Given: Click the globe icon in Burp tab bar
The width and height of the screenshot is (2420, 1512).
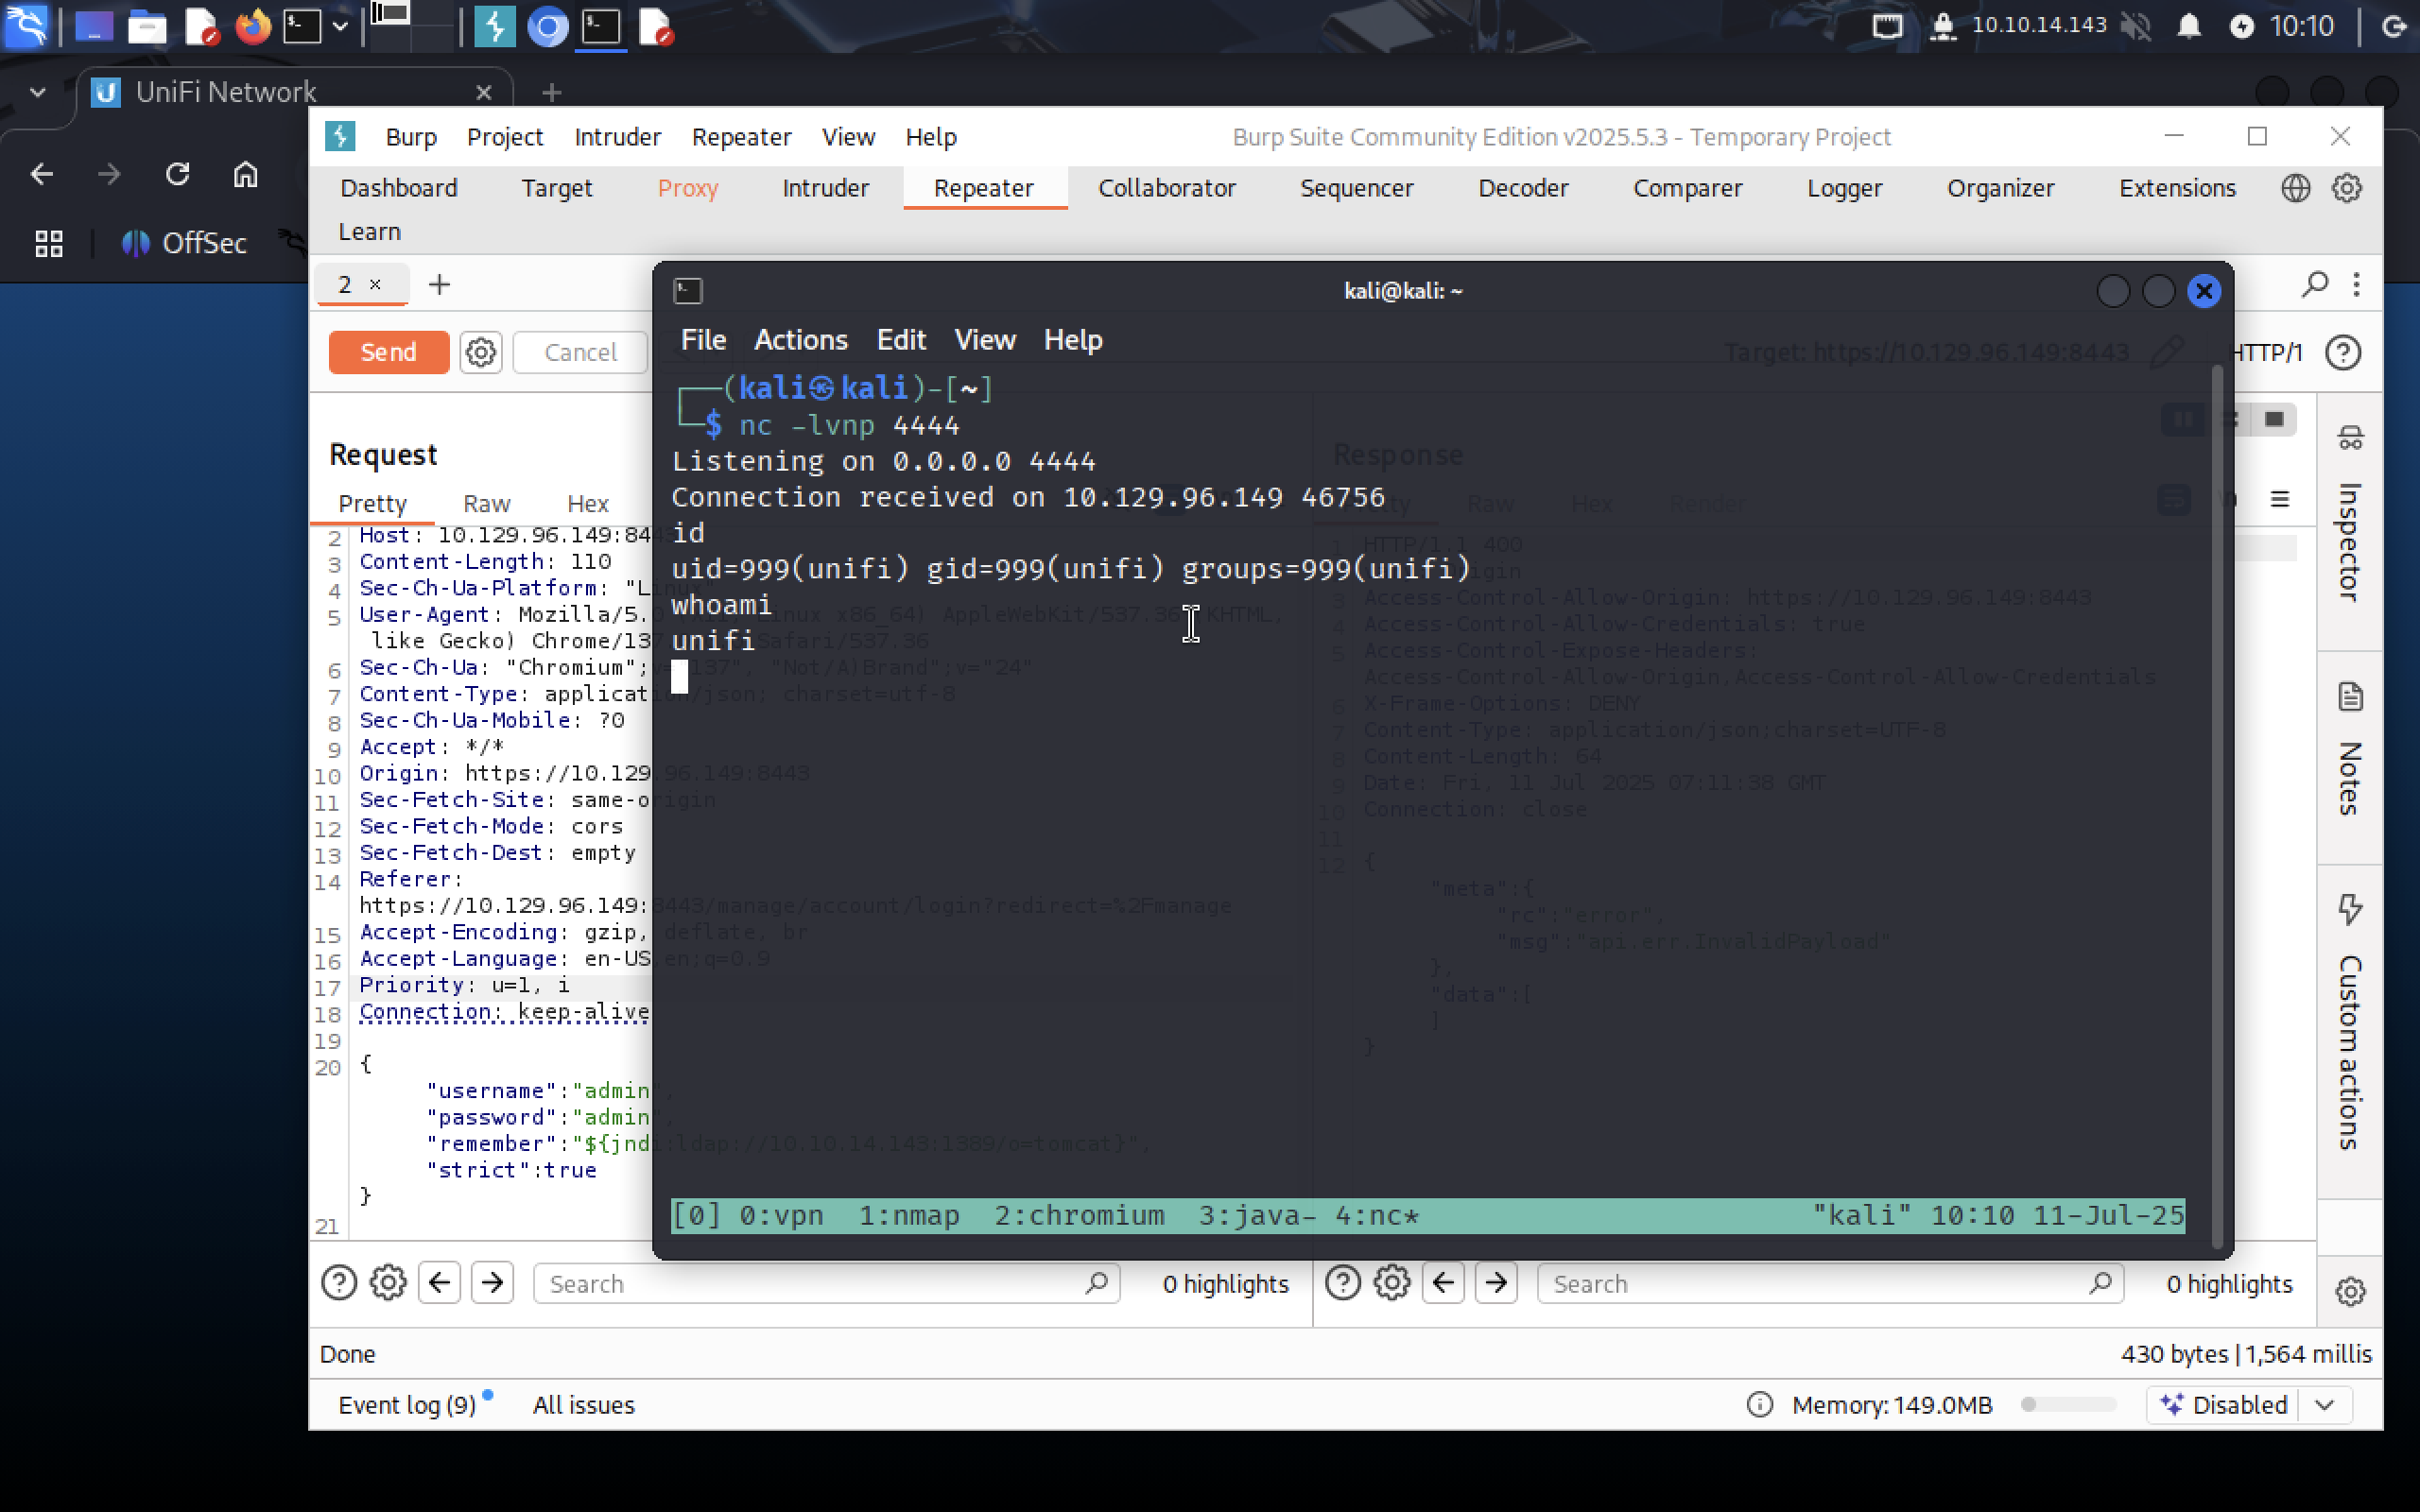Looking at the screenshot, I should coord(2295,188).
